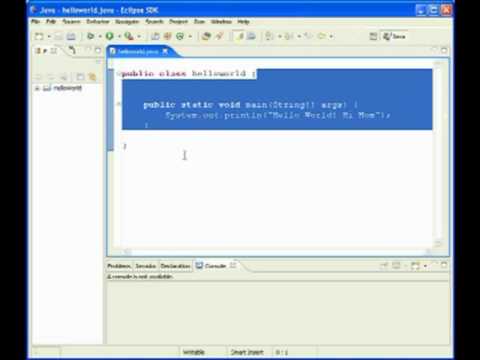Toggle fold marker on main method line
Viewport: 480px width, 360px height.
click(x=118, y=104)
